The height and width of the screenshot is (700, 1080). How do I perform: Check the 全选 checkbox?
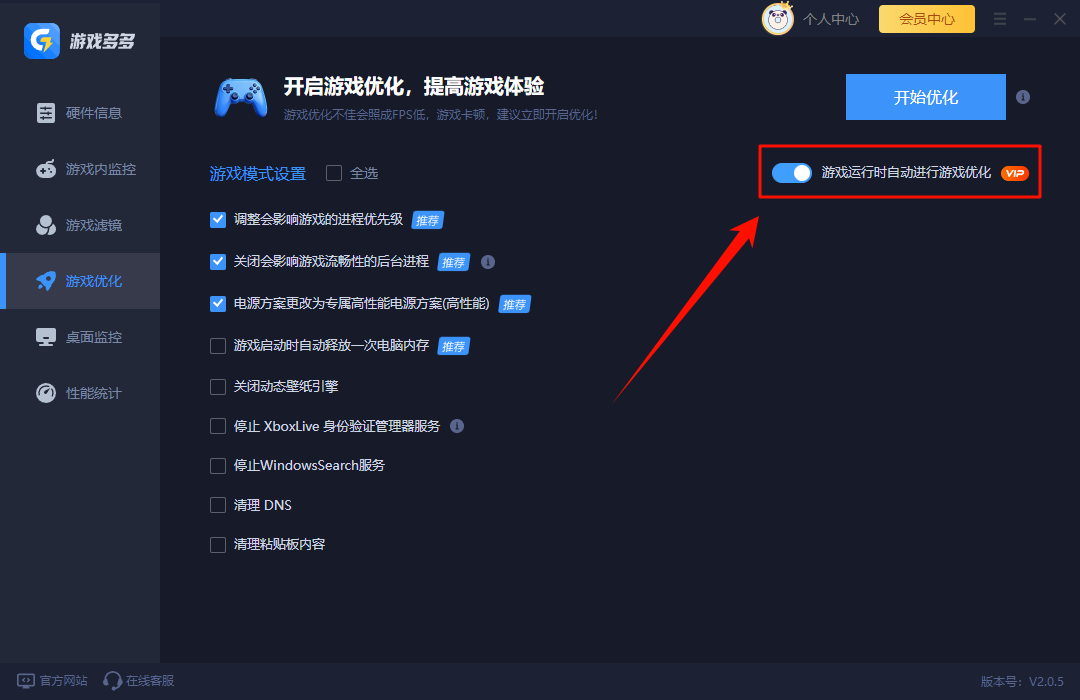coord(333,173)
